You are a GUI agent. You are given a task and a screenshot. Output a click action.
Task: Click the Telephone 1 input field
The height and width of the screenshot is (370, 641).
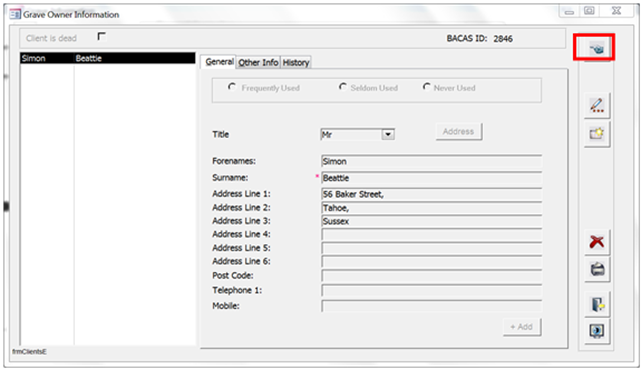[431, 291]
